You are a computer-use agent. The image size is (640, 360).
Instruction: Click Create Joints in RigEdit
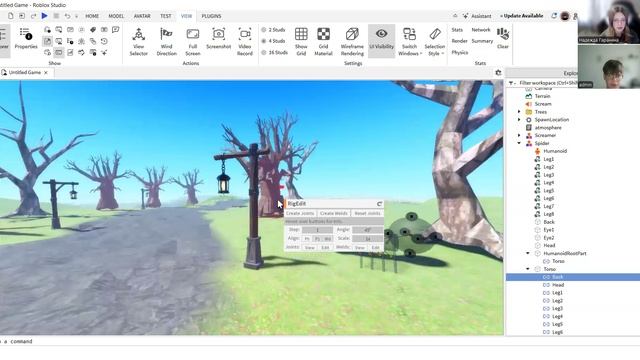pos(300,213)
